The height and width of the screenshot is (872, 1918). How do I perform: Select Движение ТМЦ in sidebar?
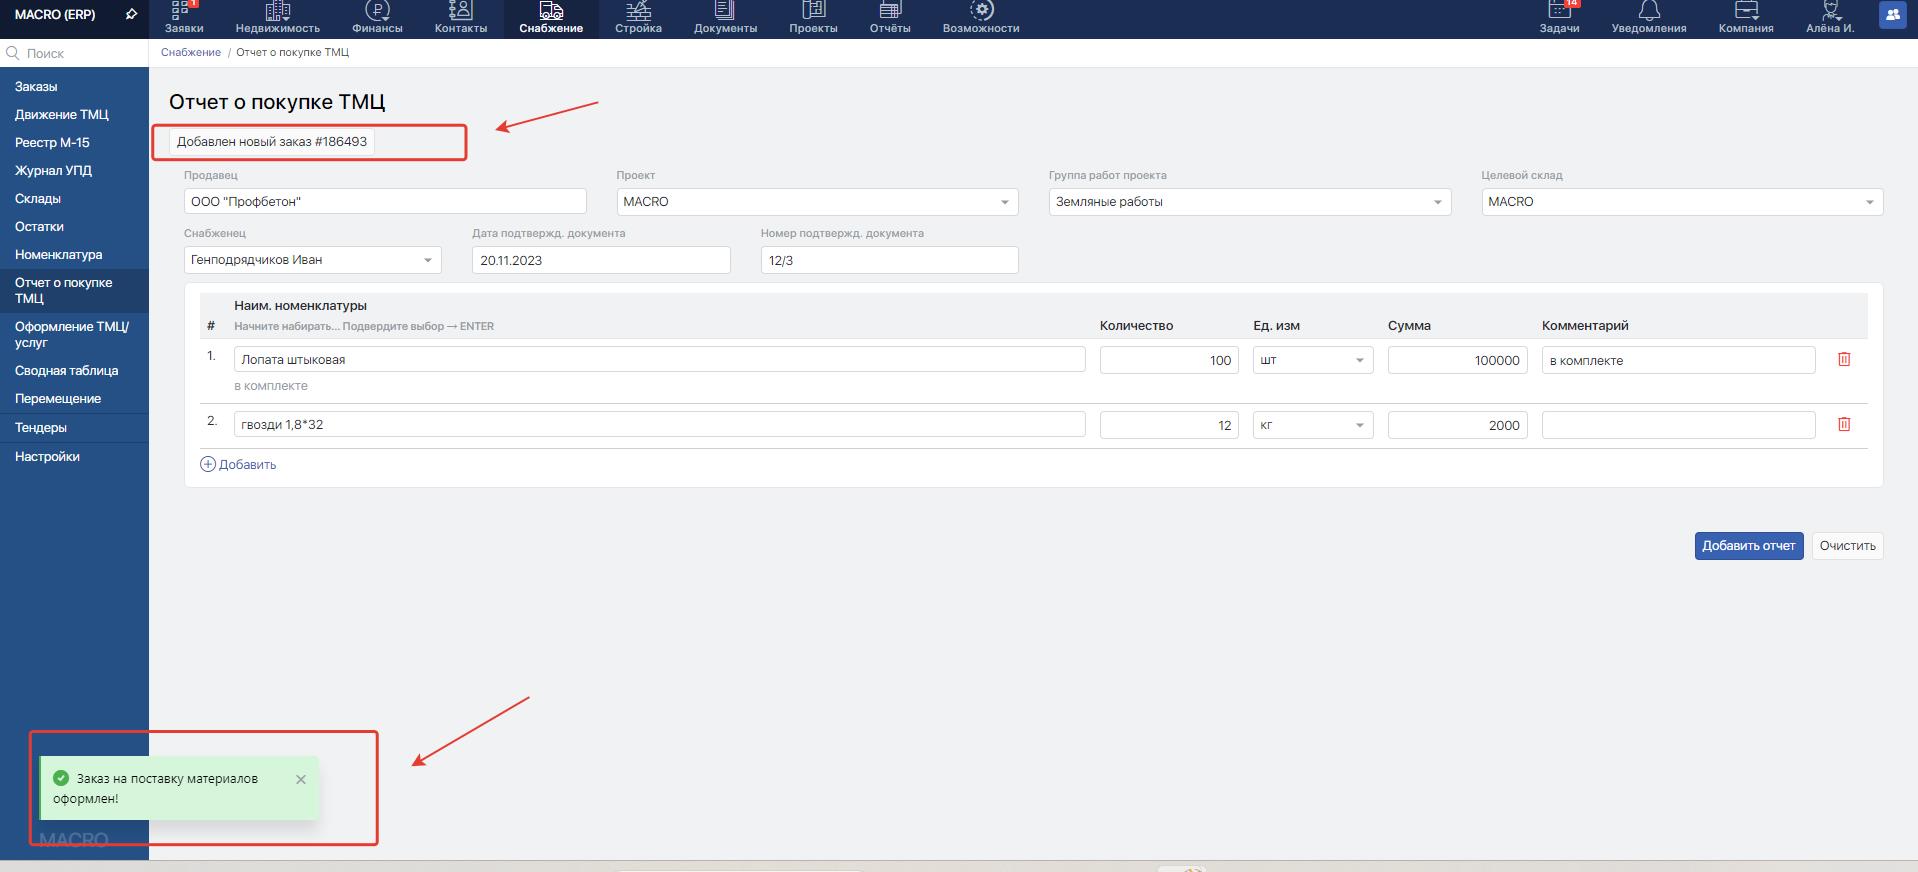[62, 114]
